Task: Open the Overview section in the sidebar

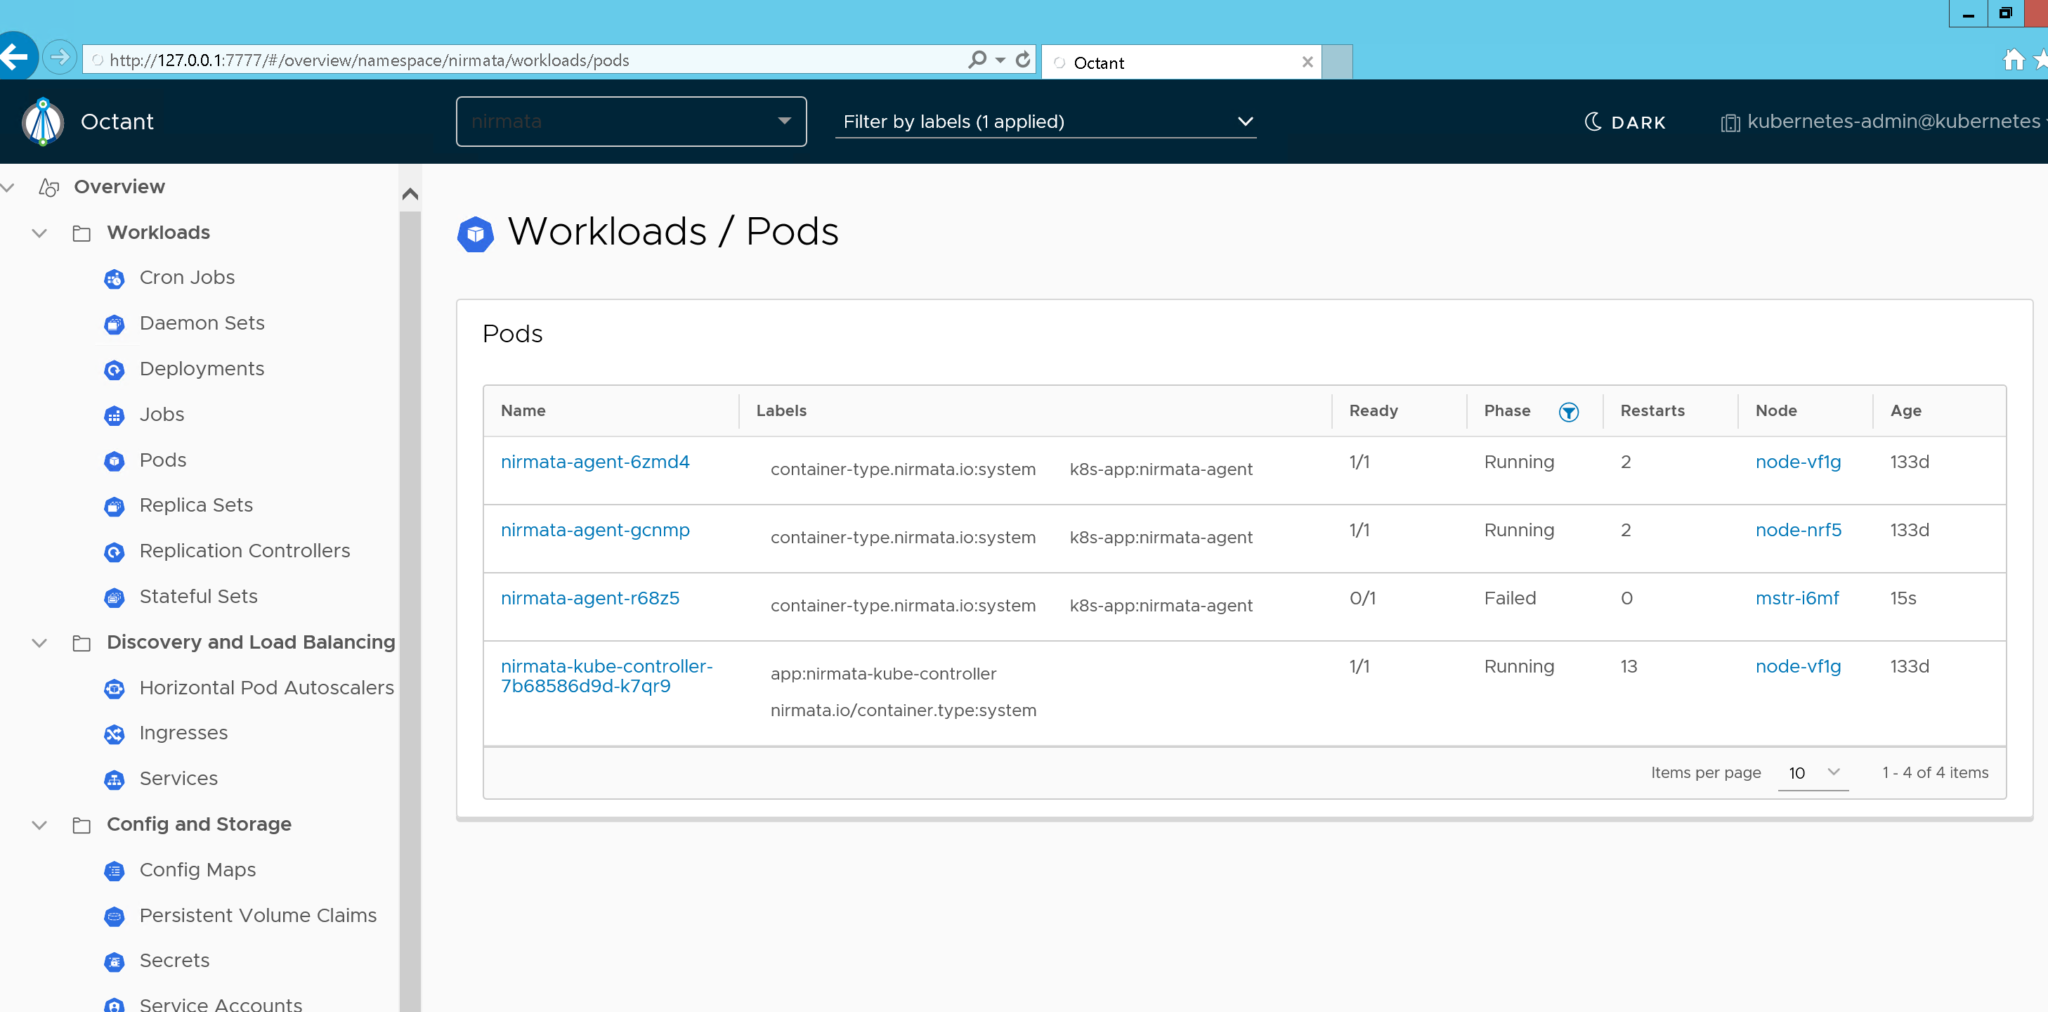Action: tap(119, 187)
